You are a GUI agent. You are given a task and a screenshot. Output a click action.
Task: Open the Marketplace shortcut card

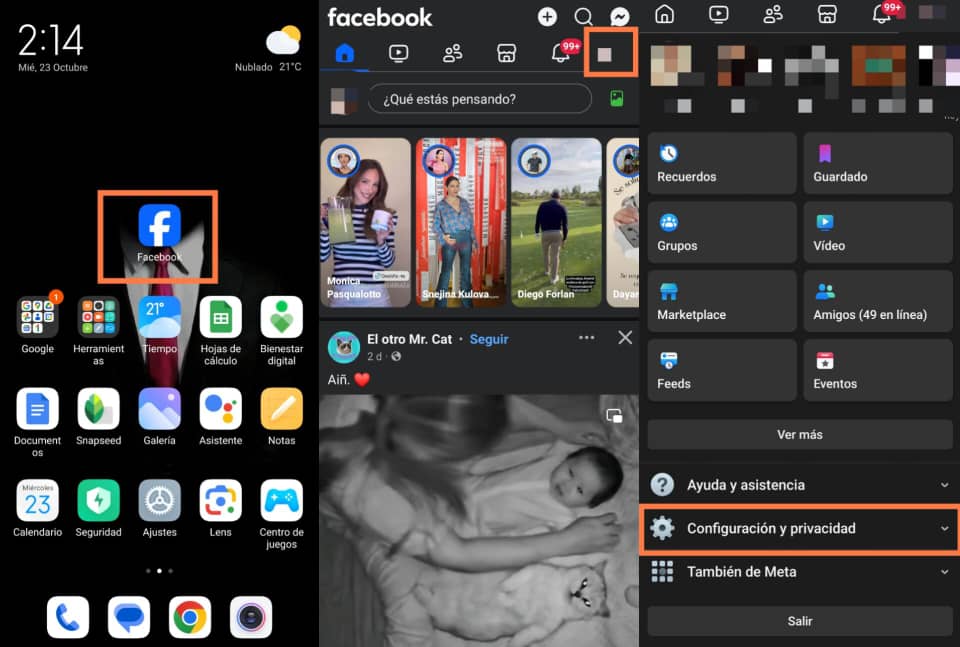pos(722,301)
